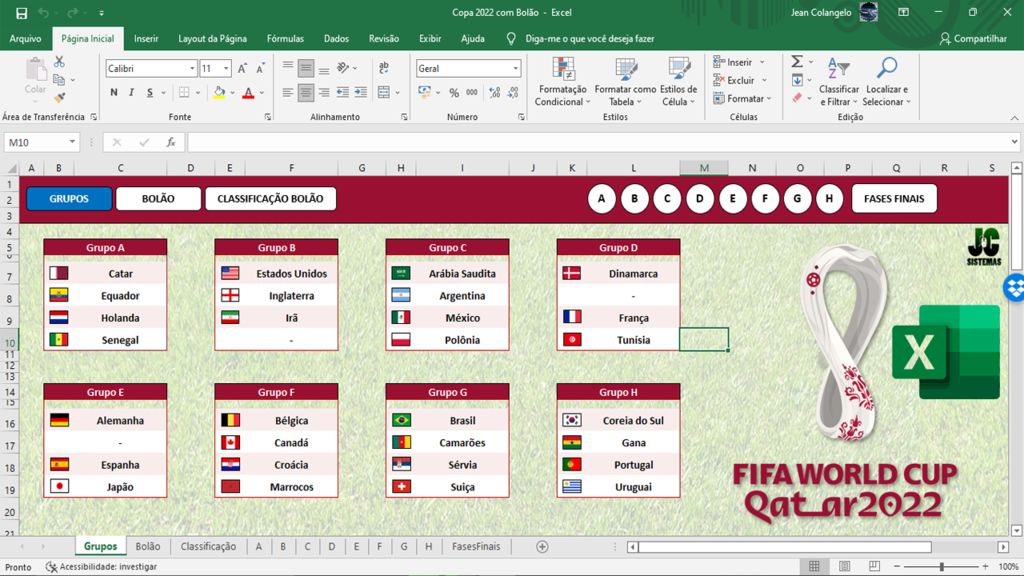1024x576 pixels.
Task: Click the Formatação Condicional icon
Action: click(x=563, y=69)
